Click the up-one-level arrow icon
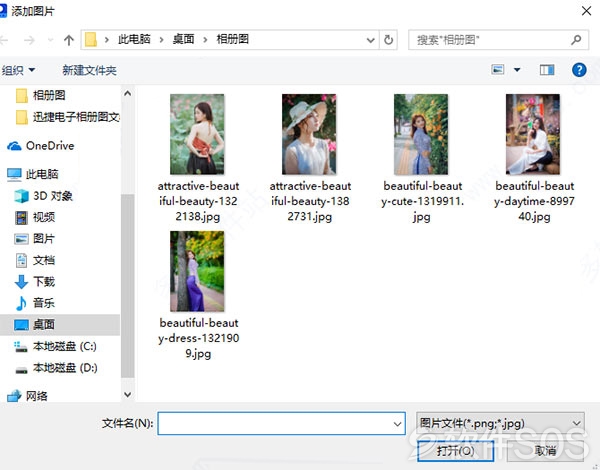This screenshot has height=470, width=600. point(69,40)
